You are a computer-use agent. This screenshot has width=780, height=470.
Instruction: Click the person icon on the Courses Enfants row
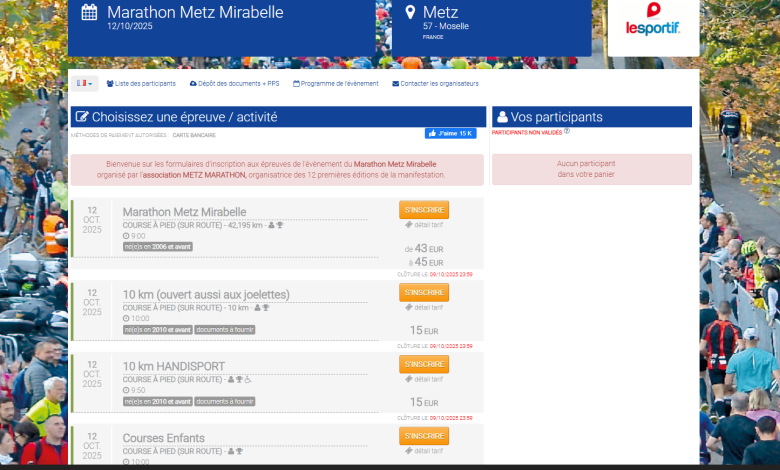[231, 451]
